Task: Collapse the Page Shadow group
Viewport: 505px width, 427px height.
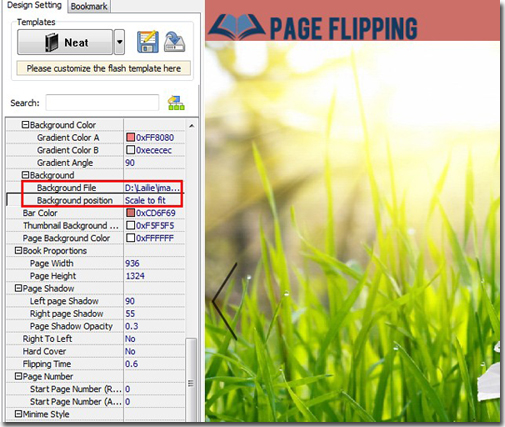Action: click(x=18, y=288)
